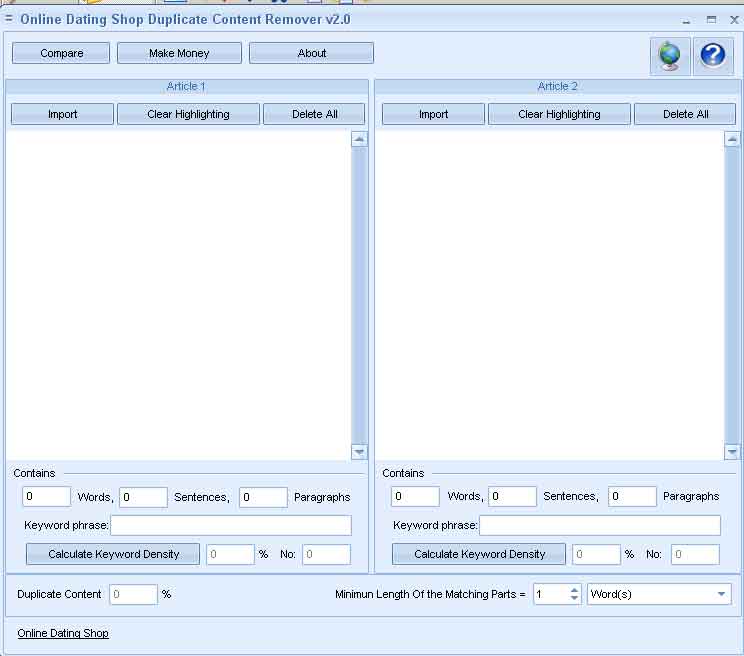Screen dimensions: 744x656
Task: Click Article 1 density percent field
Action: coord(231,554)
